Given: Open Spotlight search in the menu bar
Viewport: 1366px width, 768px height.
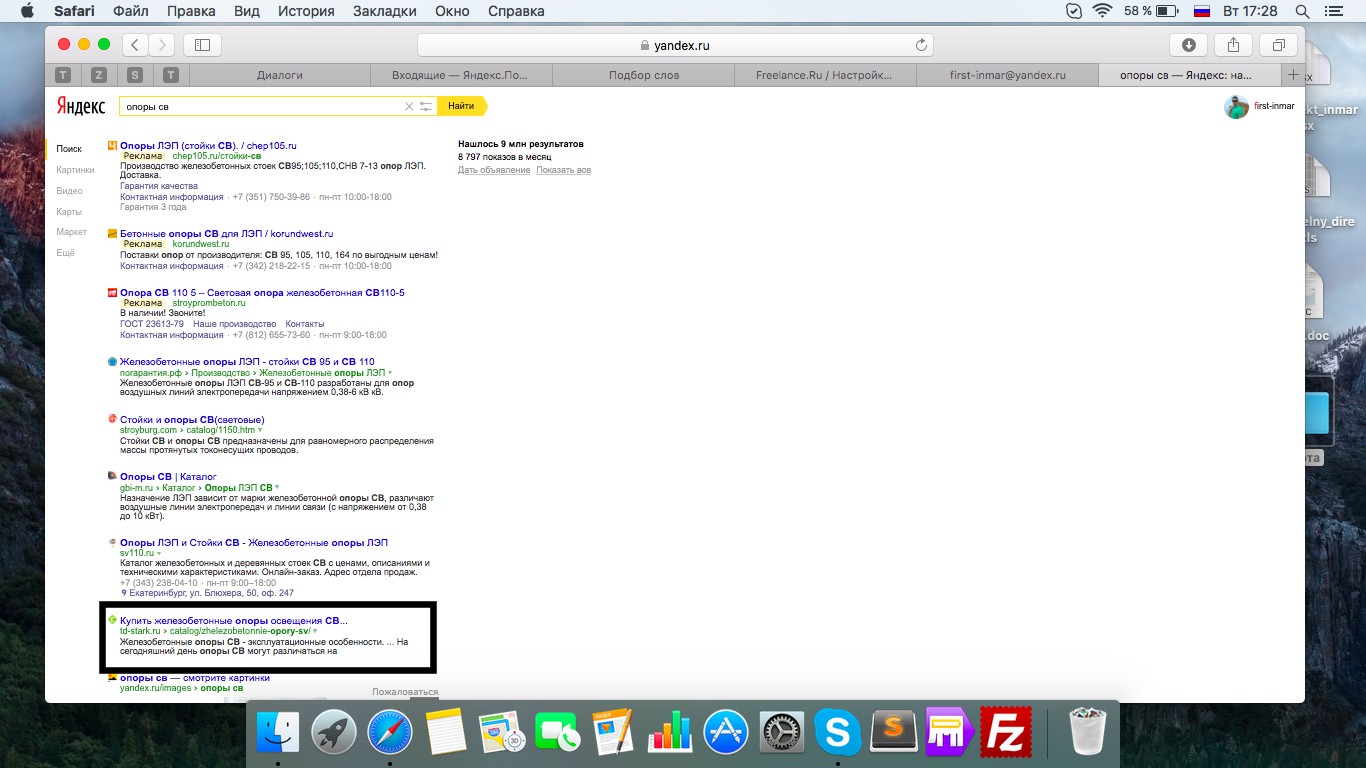Looking at the screenshot, I should pyautogui.click(x=1302, y=11).
